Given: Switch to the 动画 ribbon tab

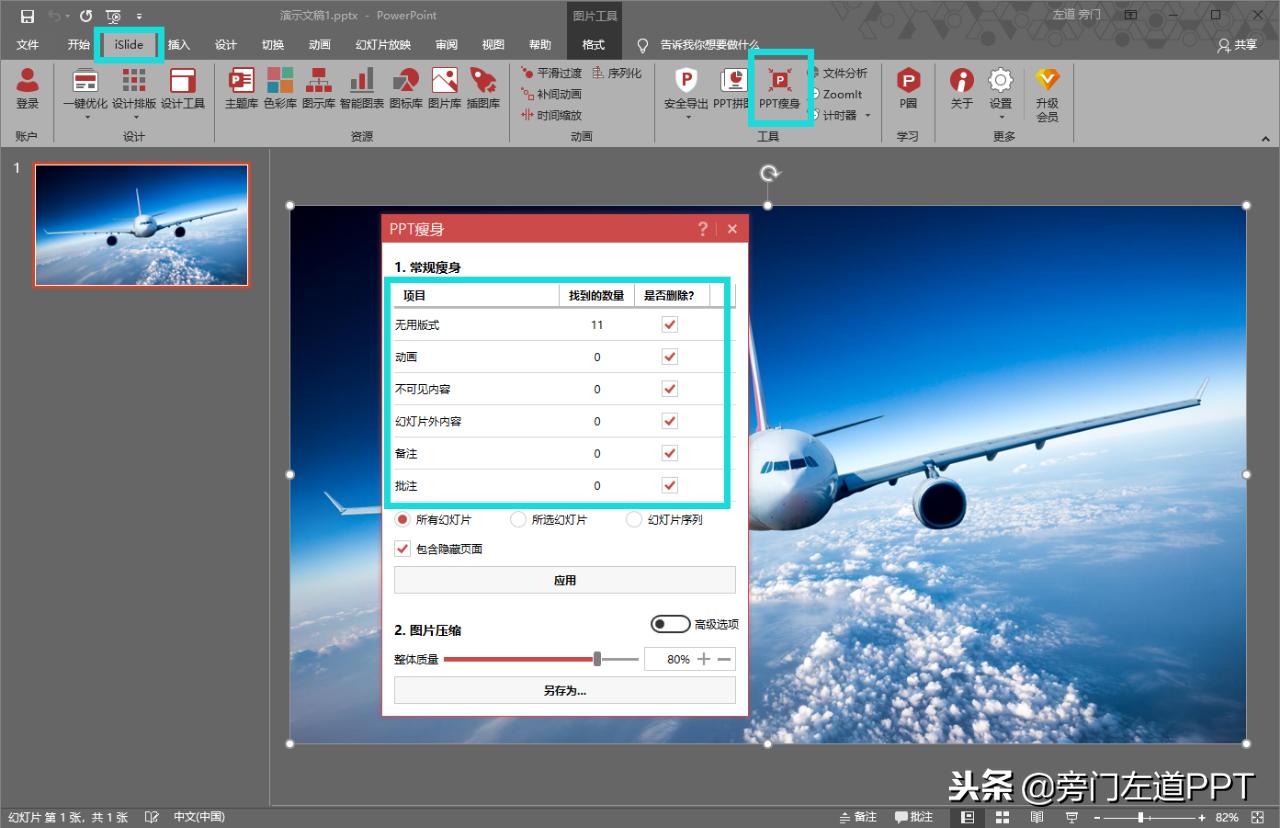Looking at the screenshot, I should point(319,45).
